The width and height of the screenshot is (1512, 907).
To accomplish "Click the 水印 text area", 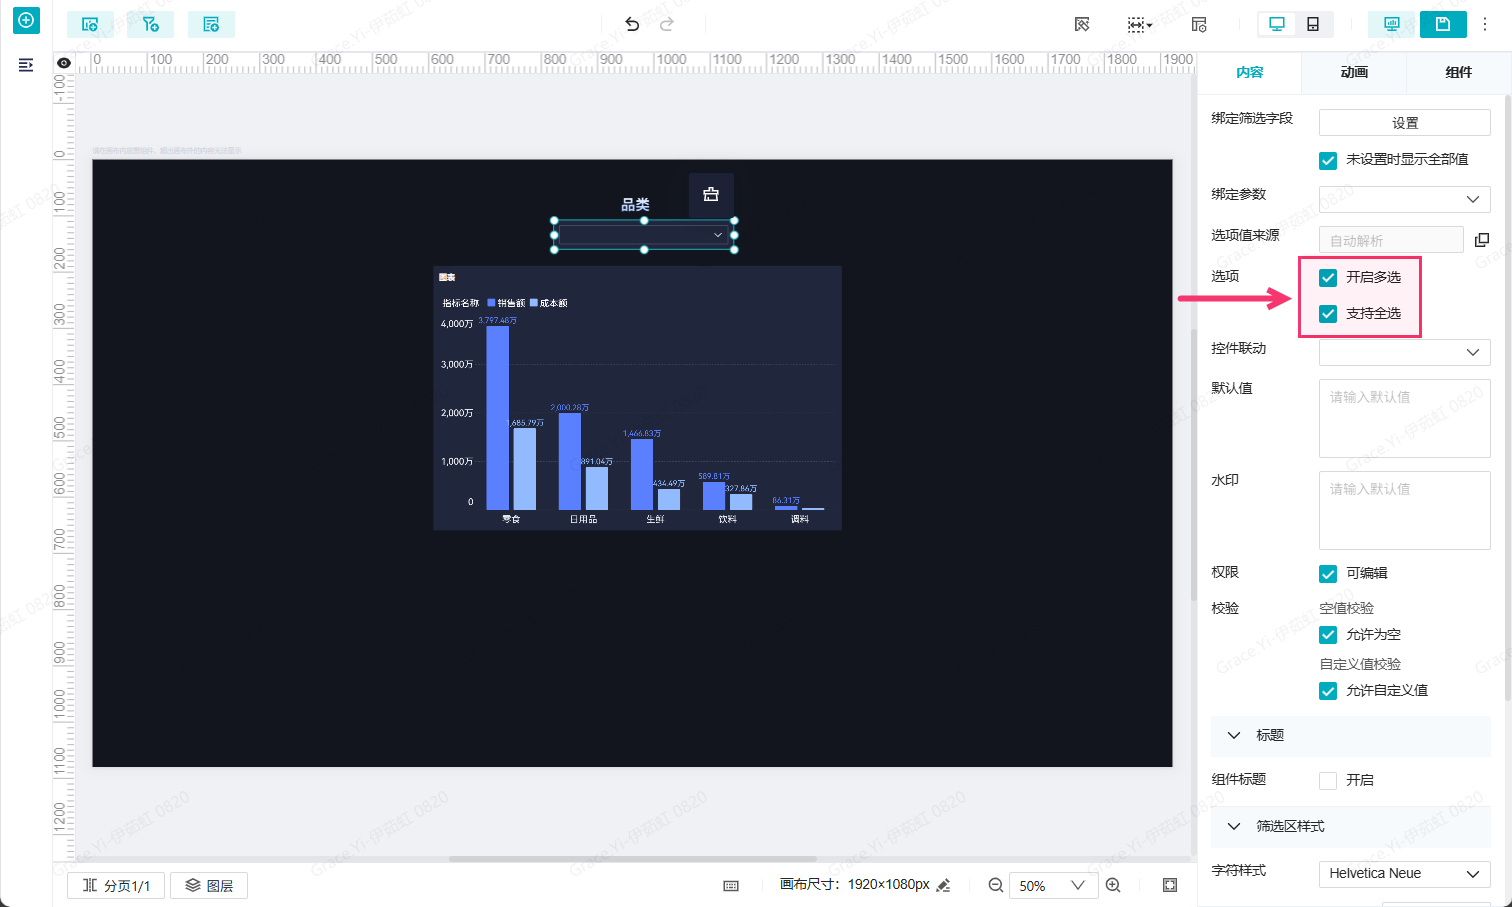I will click(1405, 510).
